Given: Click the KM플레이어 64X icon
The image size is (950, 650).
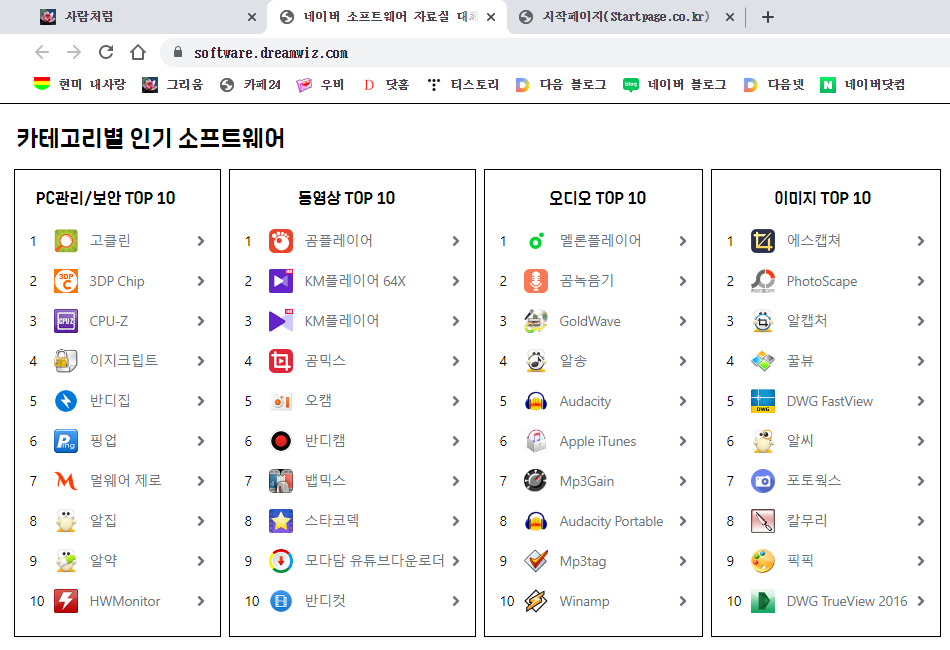Looking at the screenshot, I should click(x=281, y=281).
